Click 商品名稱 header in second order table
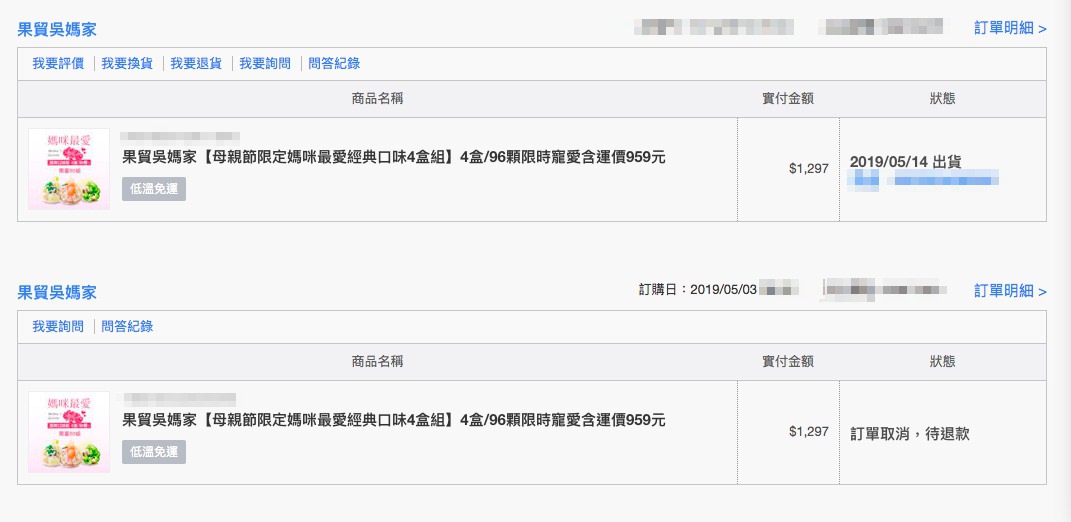1071x522 pixels. (378, 362)
